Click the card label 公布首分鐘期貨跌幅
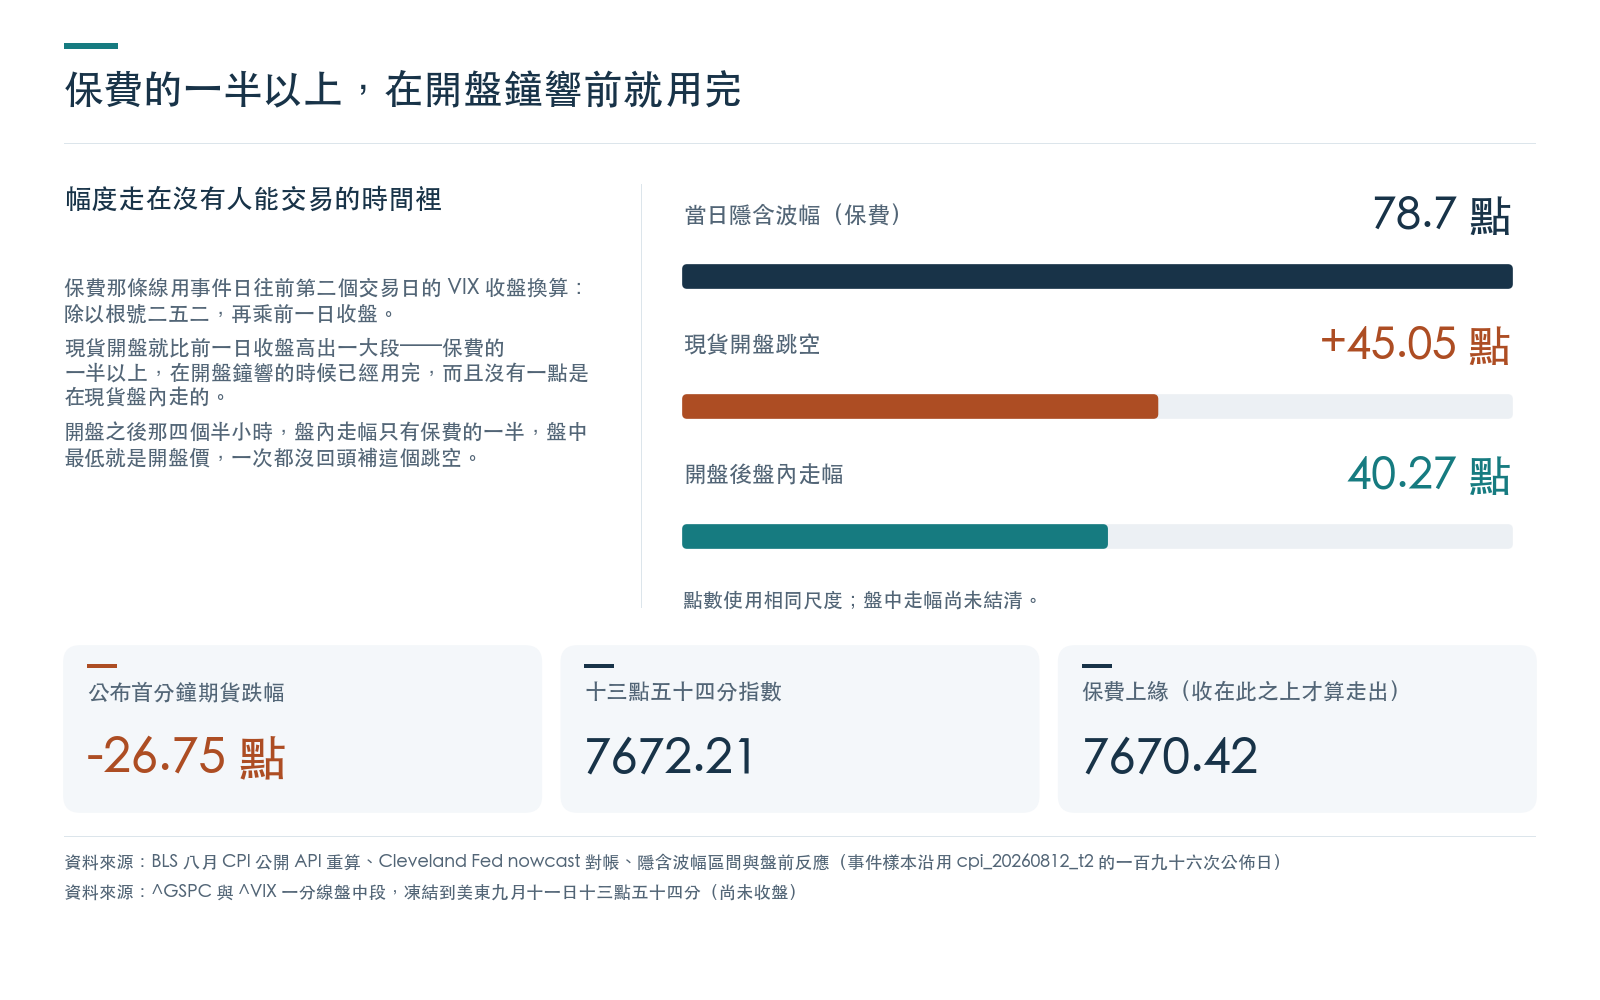1600x1000 pixels. point(187,692)
